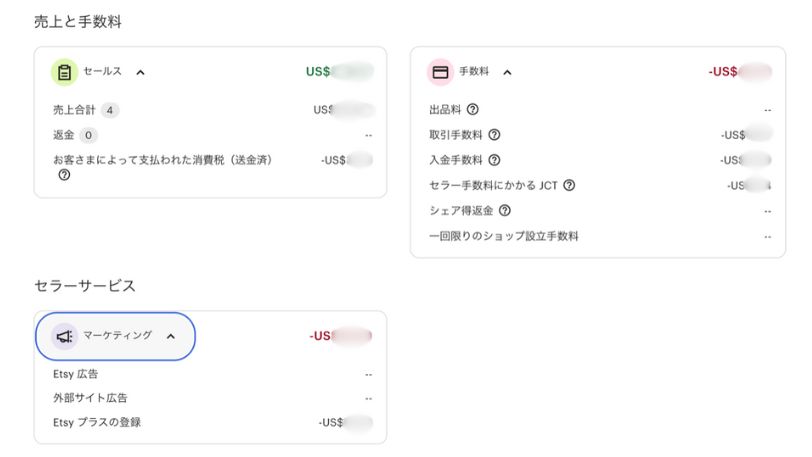The image size is (812, 457).
Task: Open help icon next to 出品料
Action: click(x=472, y=109)
